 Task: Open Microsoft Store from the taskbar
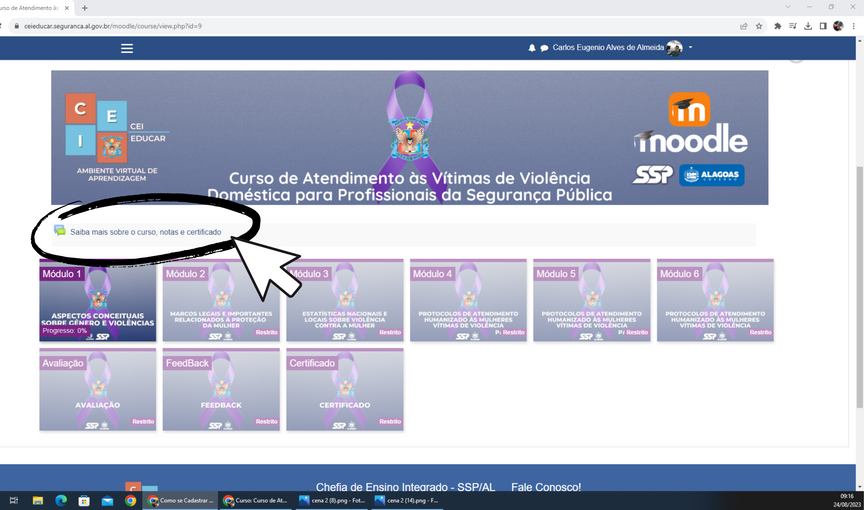click(x=84, y=500)
